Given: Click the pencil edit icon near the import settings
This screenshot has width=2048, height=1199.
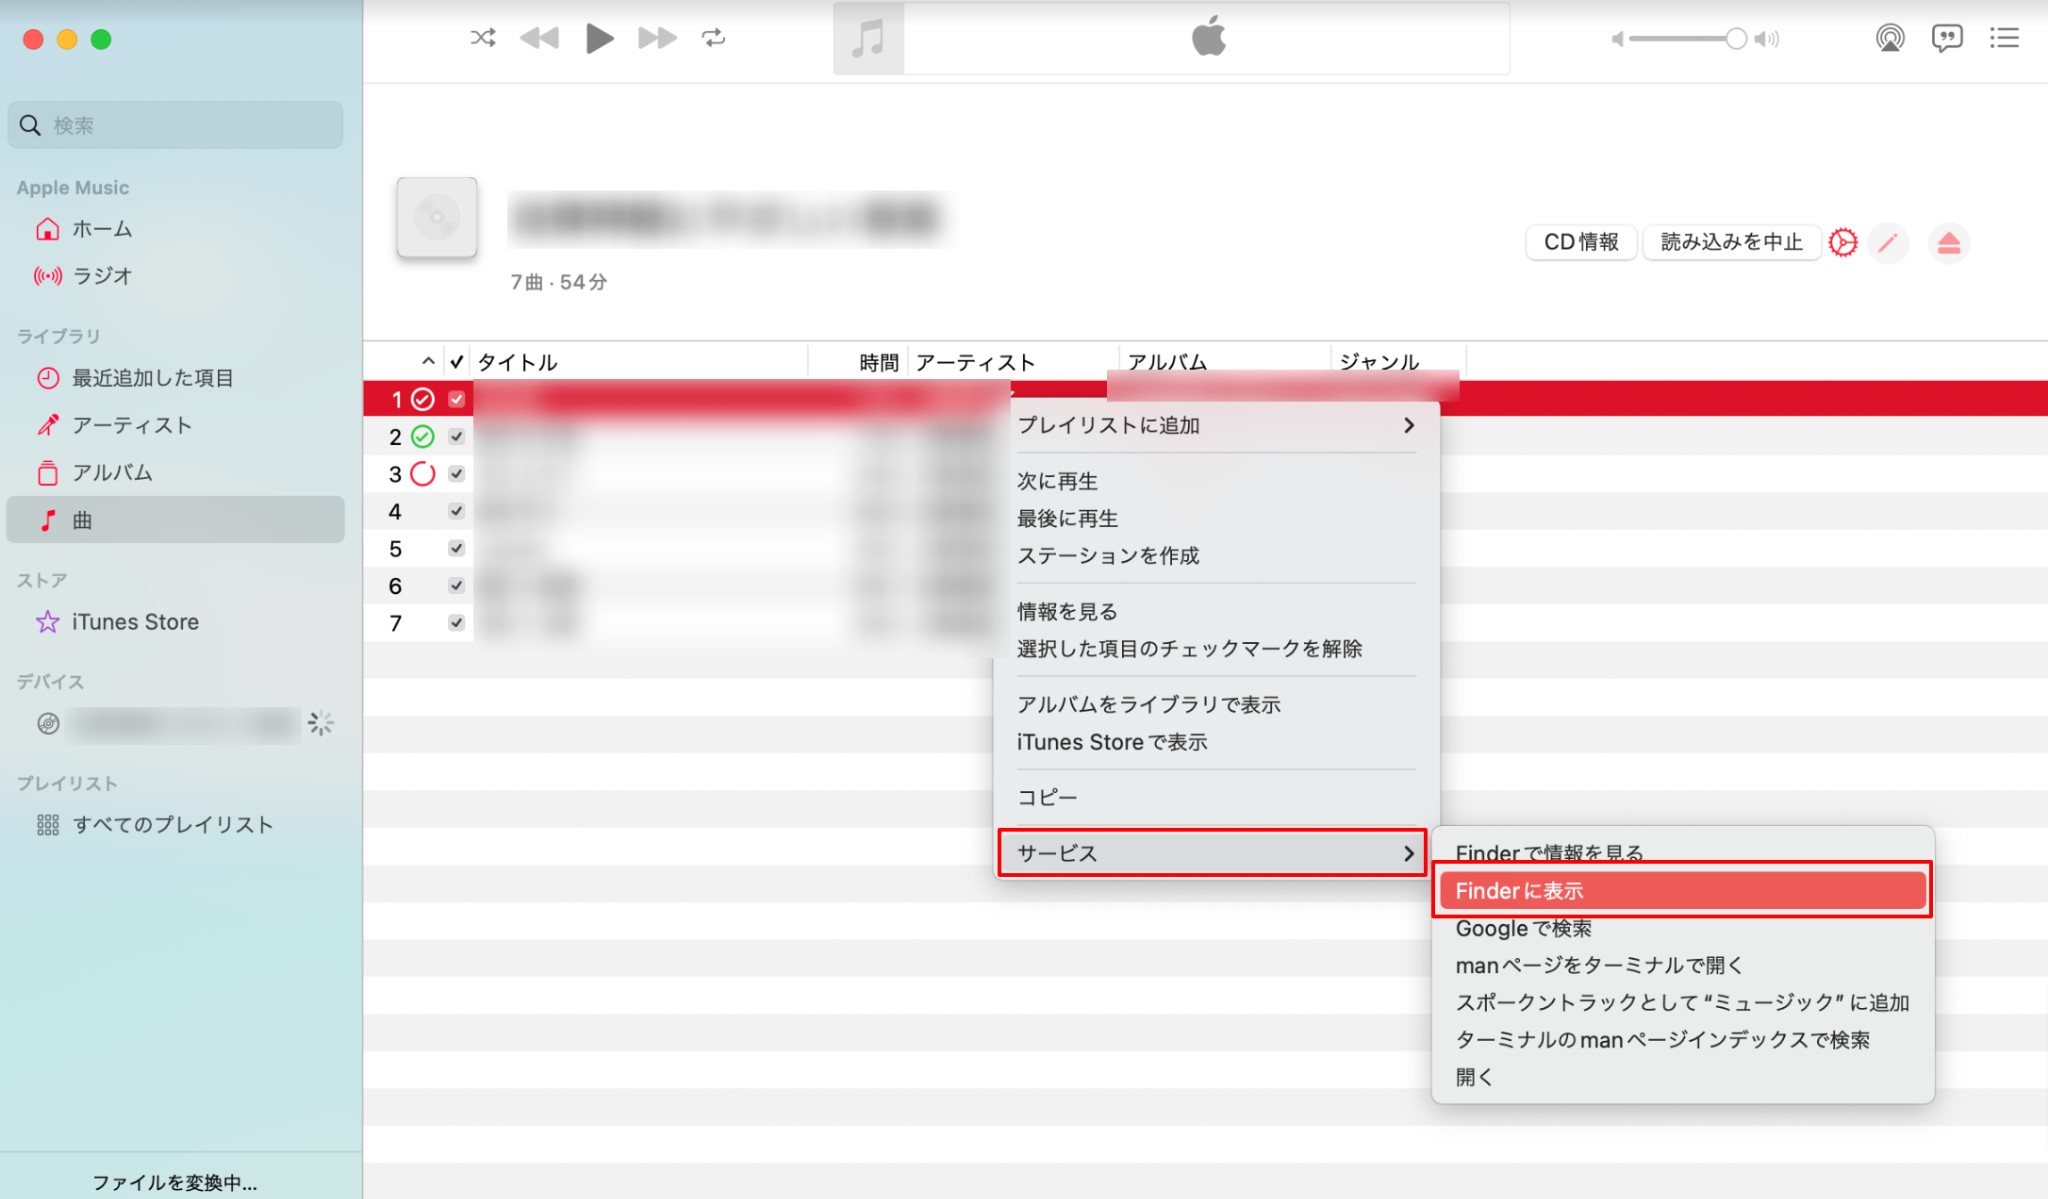Looking at the screenshot, I should coord(1888,243).
